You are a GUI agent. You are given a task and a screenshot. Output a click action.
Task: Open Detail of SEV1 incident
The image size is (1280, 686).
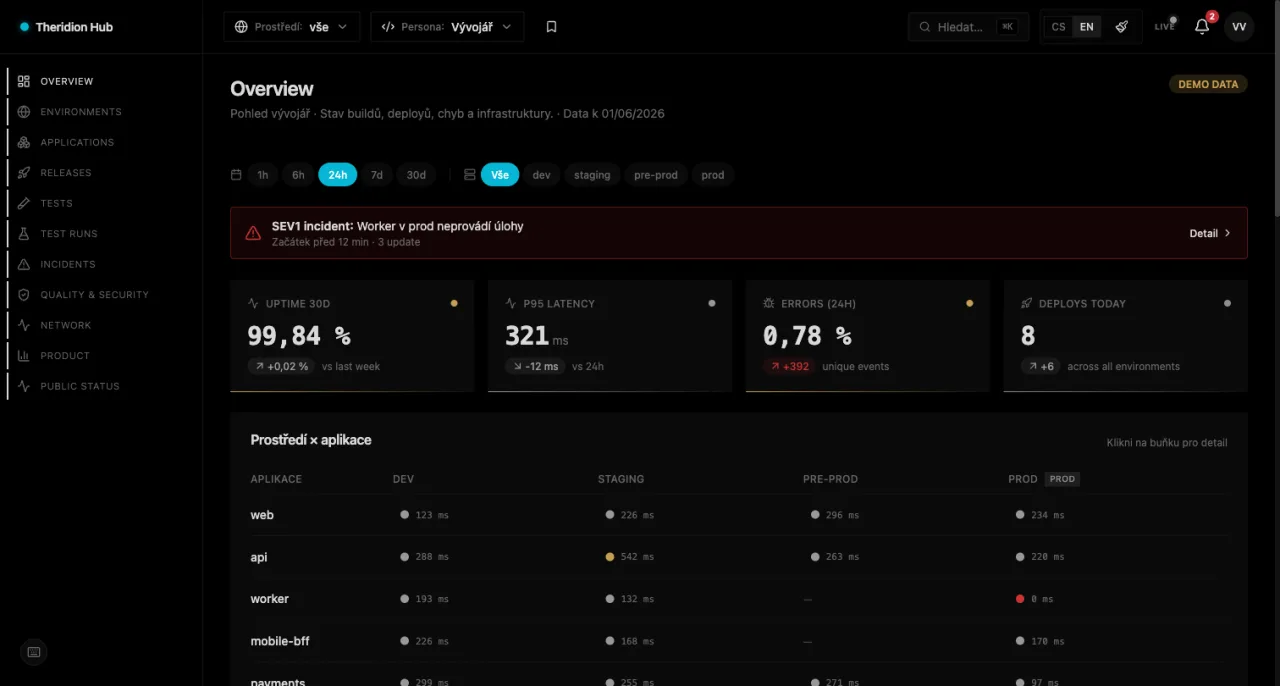[x=1210, y=233]
